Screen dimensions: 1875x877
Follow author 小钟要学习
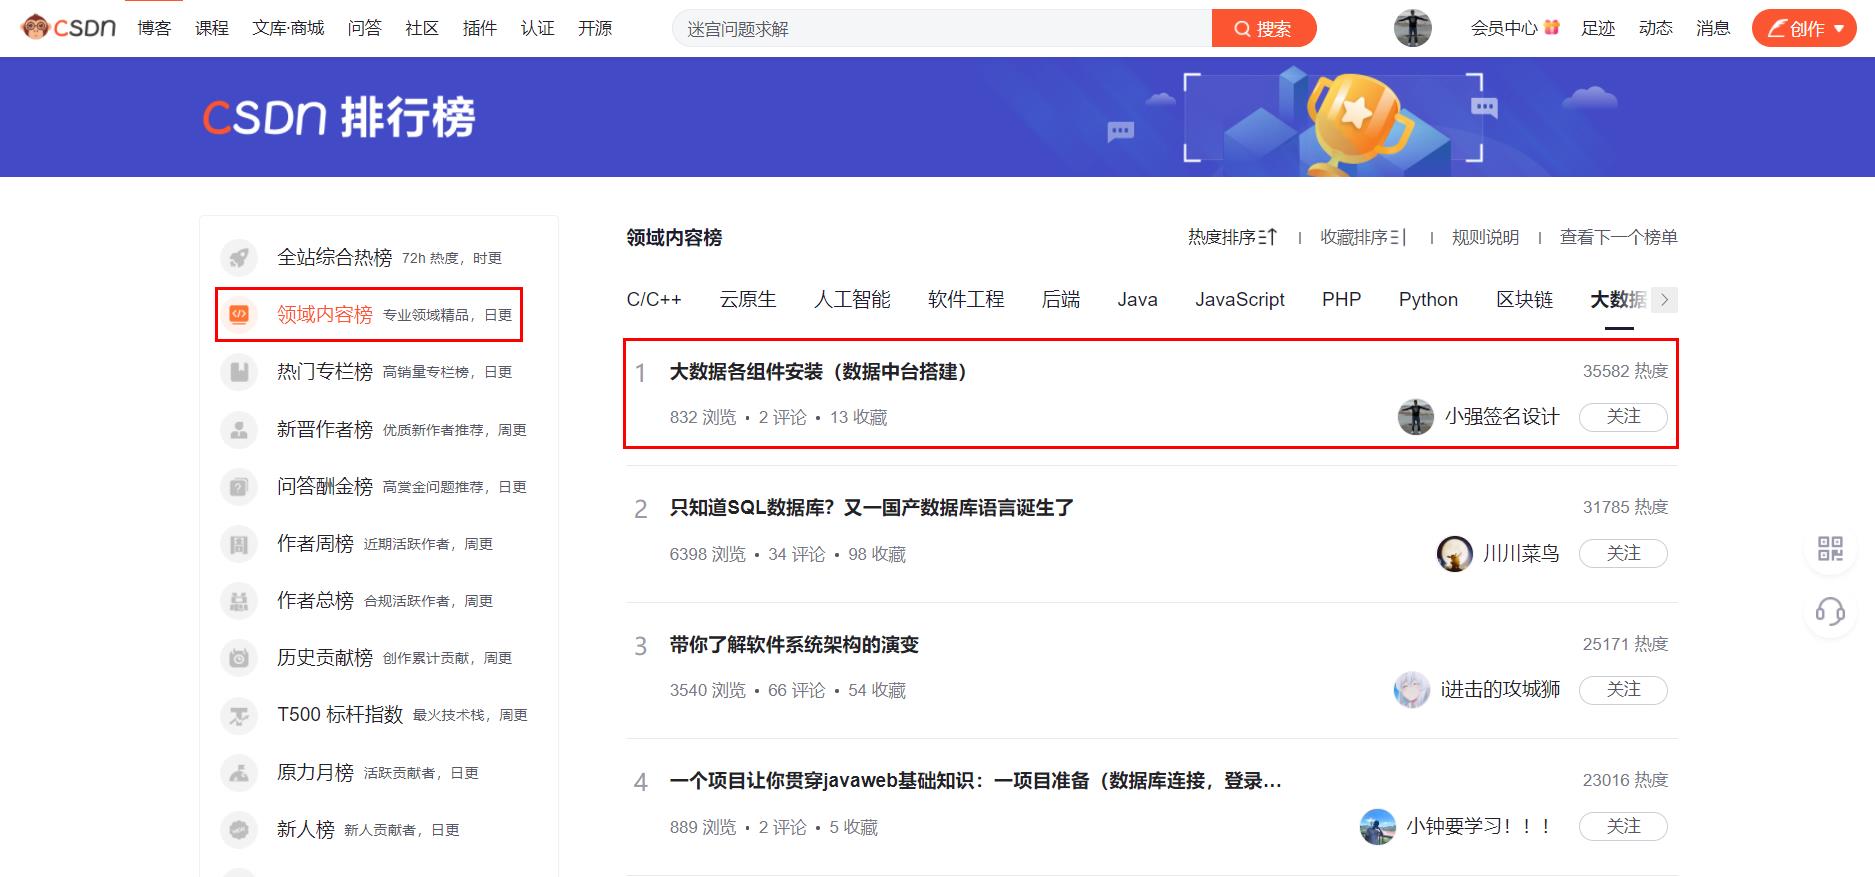[x=1623, y=827]
